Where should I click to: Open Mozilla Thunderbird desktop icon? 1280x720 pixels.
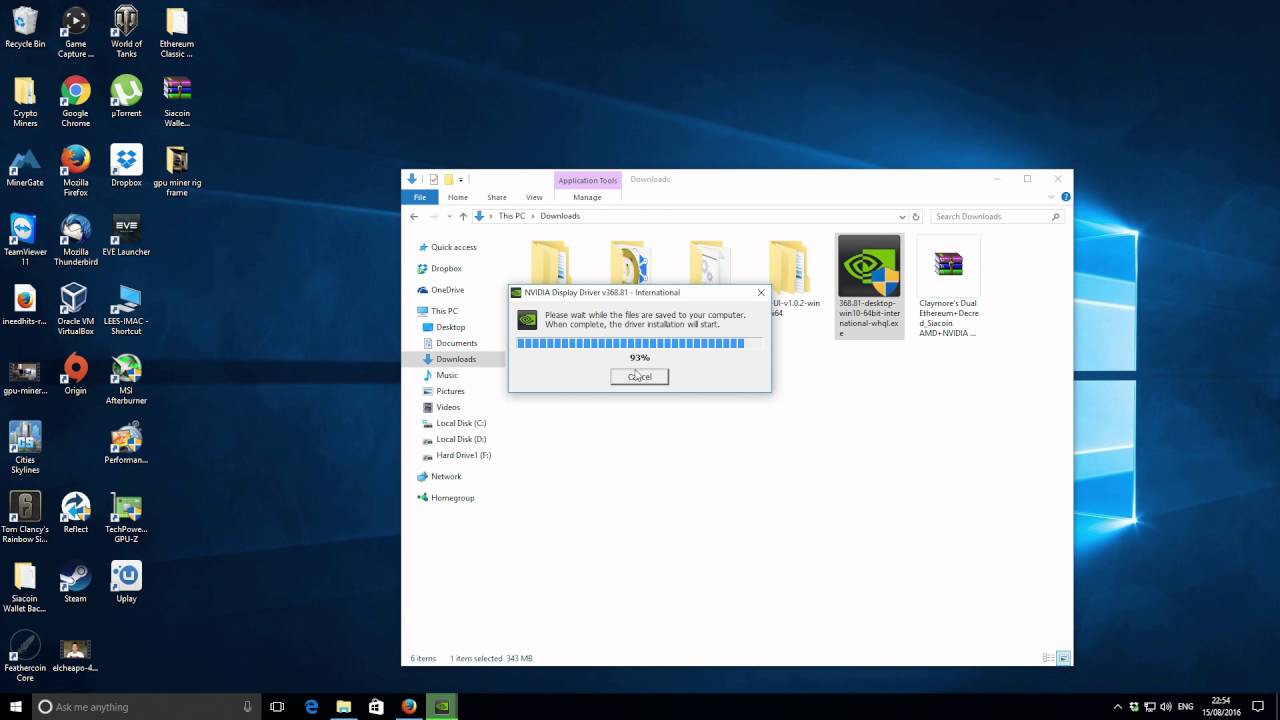pyautogui.click(x=75, y=239)
